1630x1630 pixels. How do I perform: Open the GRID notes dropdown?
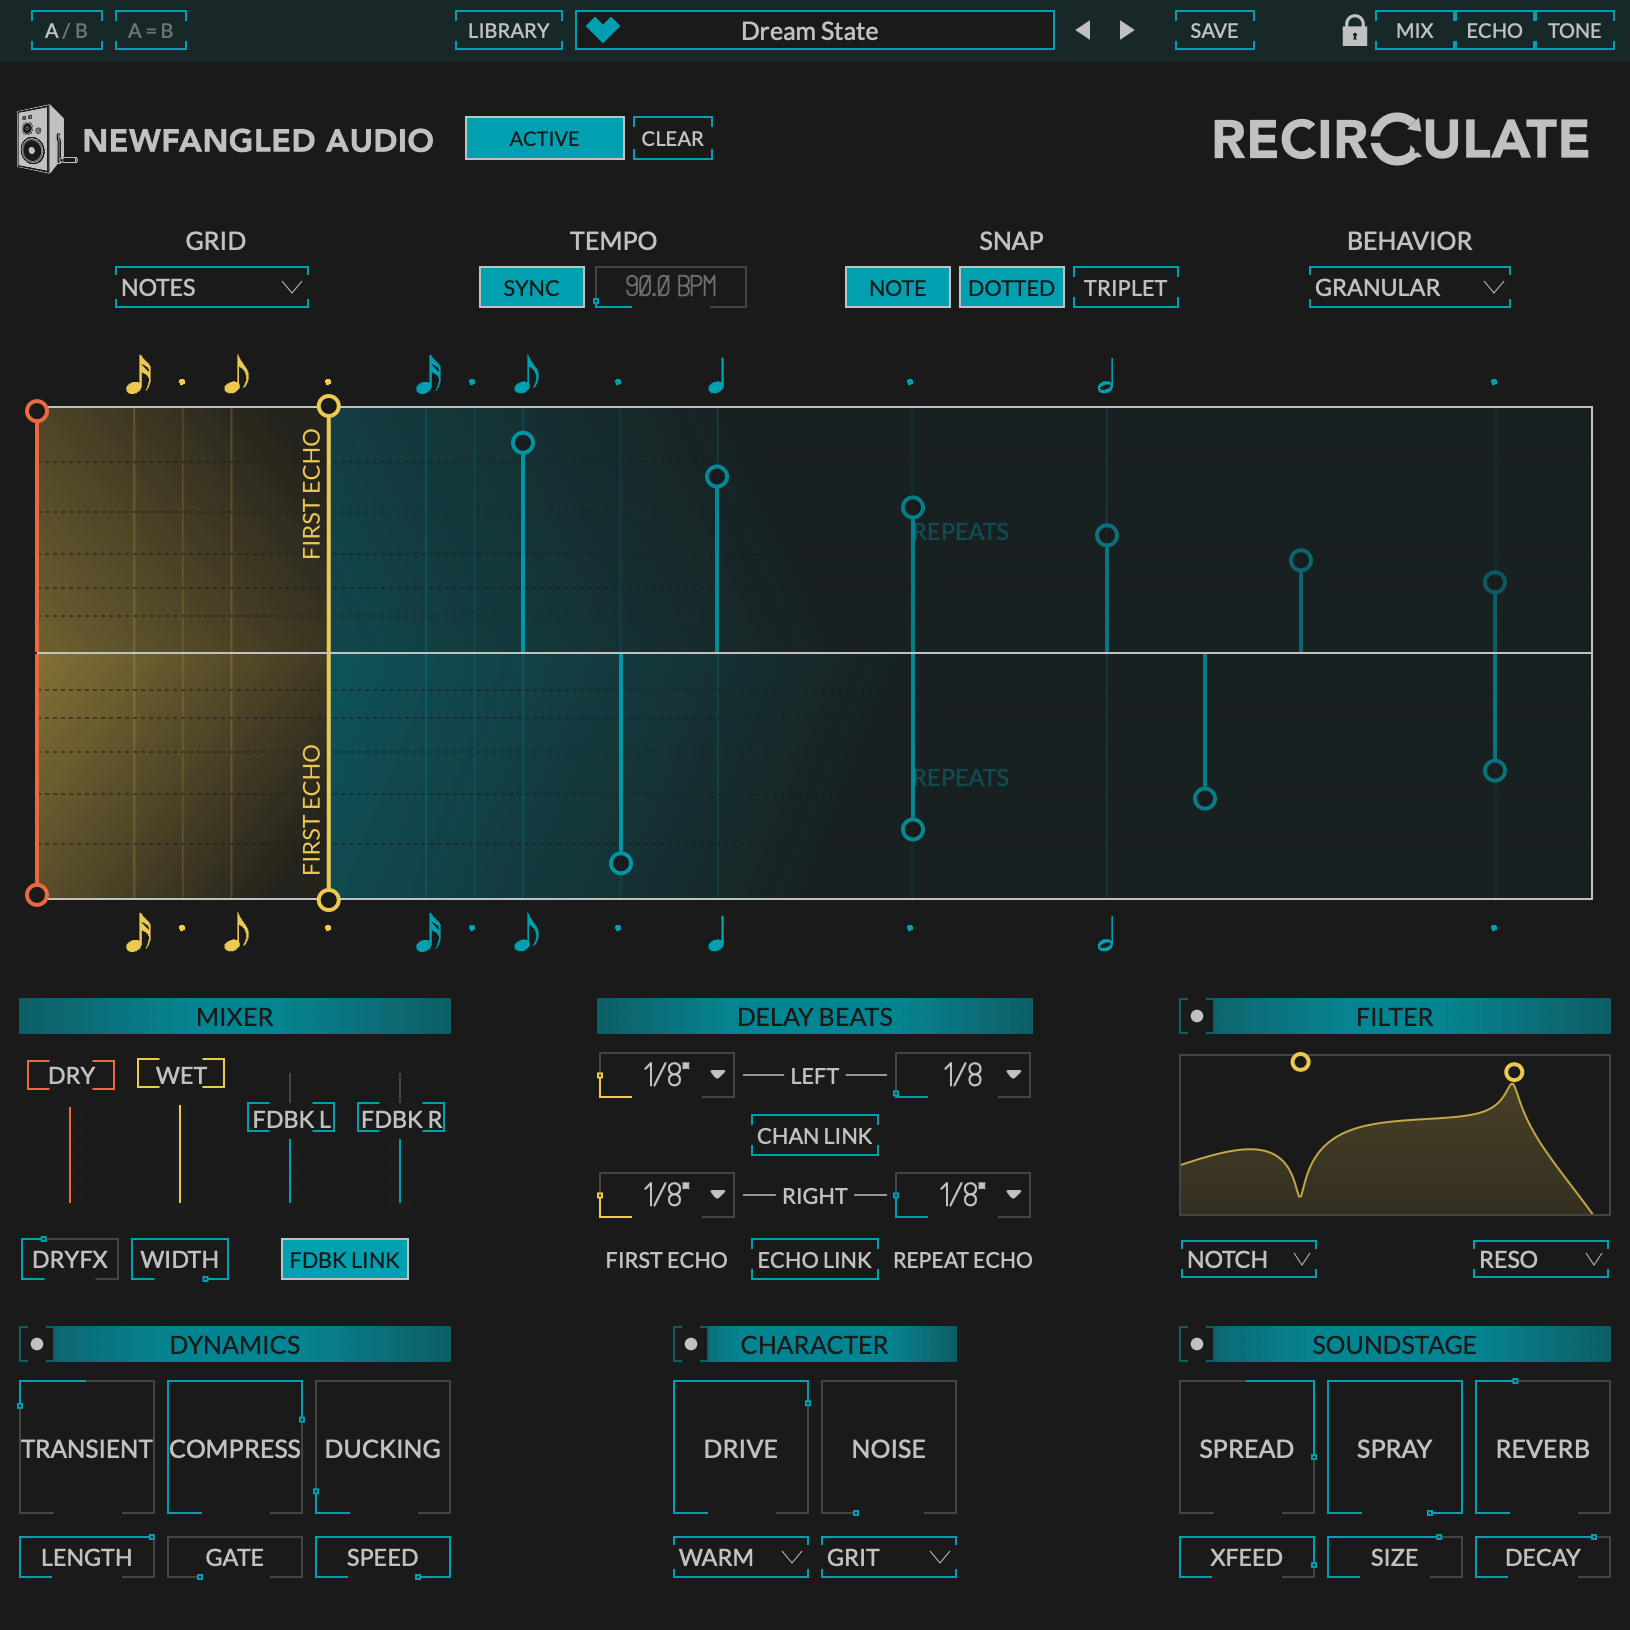pos(211,287)
